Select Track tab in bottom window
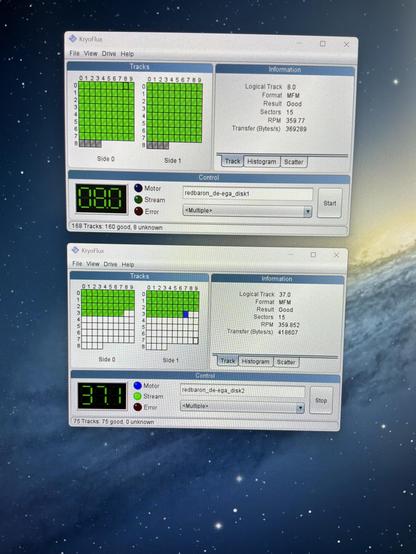The height and width of the screenshot is (554, 416). (x=227, y=361)
